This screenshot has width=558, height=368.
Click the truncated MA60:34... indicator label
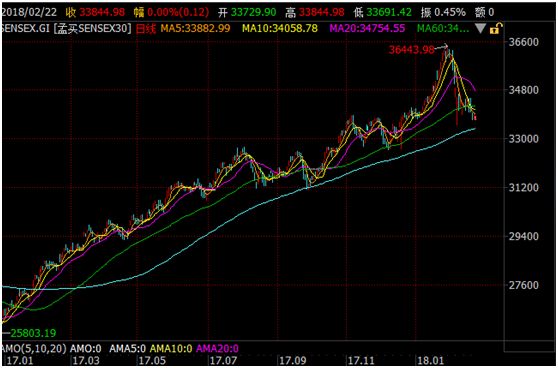pos(443,28)
